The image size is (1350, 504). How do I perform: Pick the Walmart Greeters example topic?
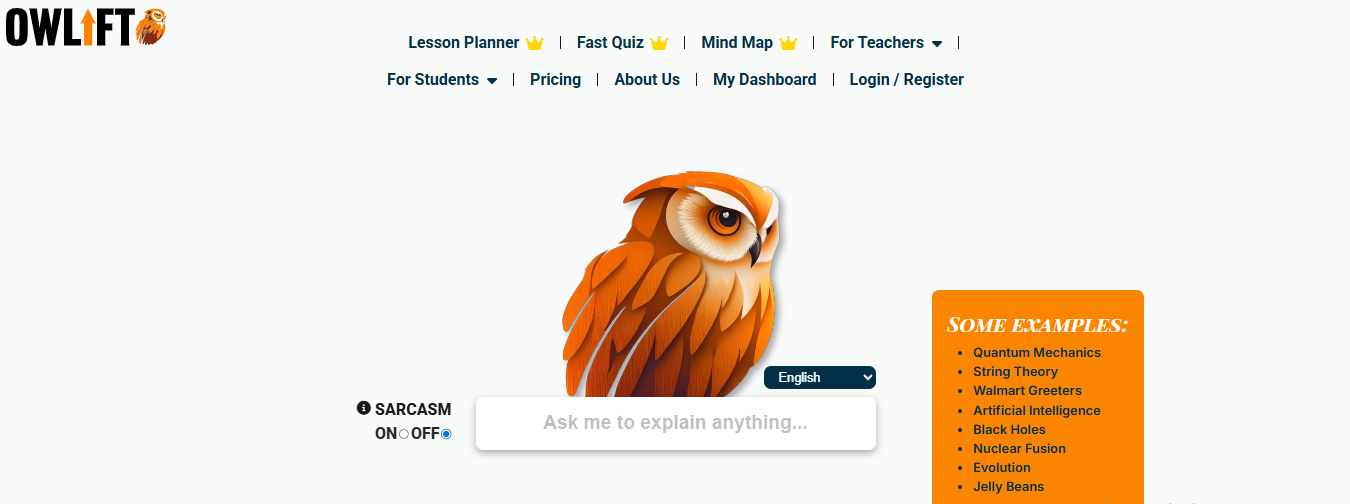point(1027,390)
